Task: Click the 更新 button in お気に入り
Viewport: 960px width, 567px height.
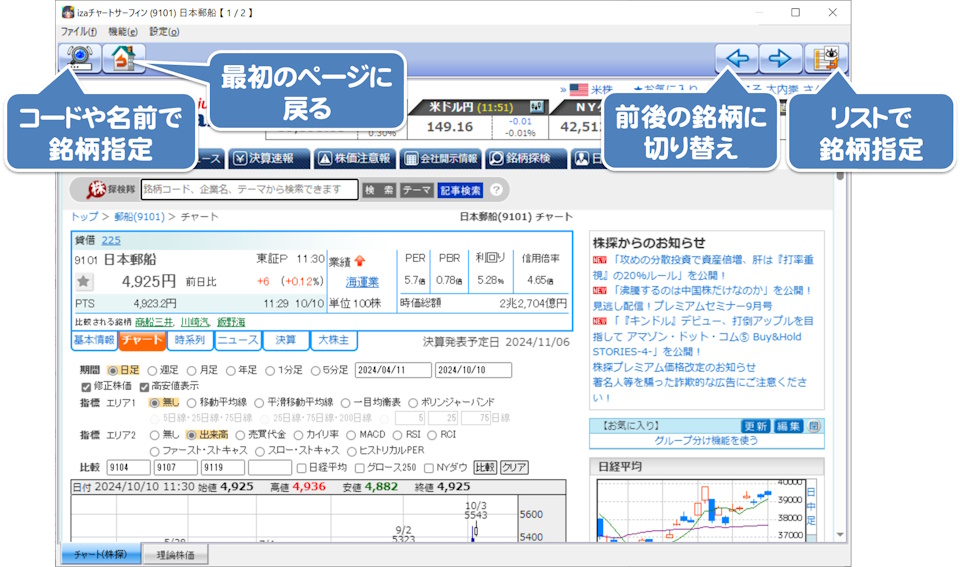Action: [756, 426]
